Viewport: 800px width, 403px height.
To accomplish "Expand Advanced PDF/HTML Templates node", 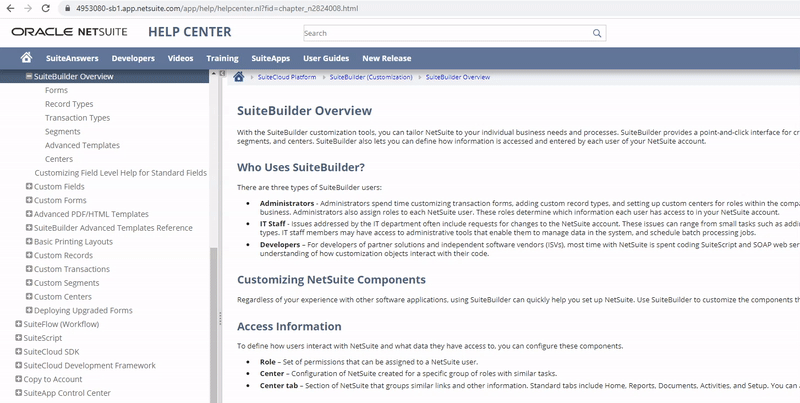I will pos(29,214).
